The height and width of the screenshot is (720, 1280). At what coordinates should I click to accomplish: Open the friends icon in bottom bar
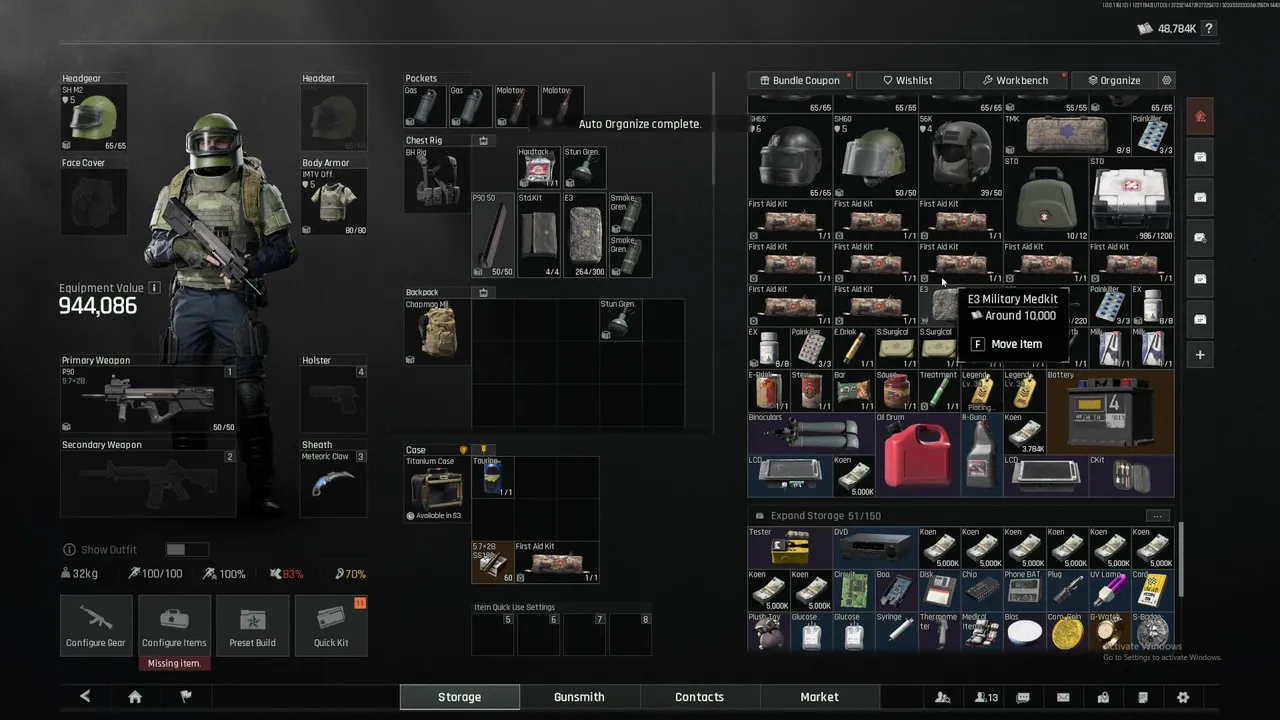[942, 697]
